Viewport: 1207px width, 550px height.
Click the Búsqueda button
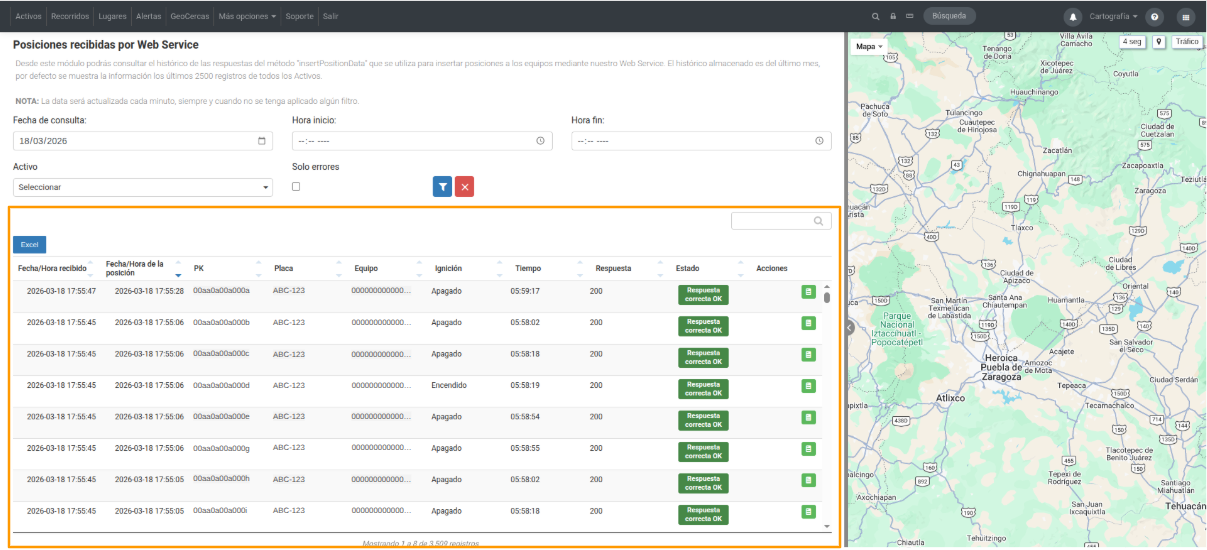pos(949,16)
